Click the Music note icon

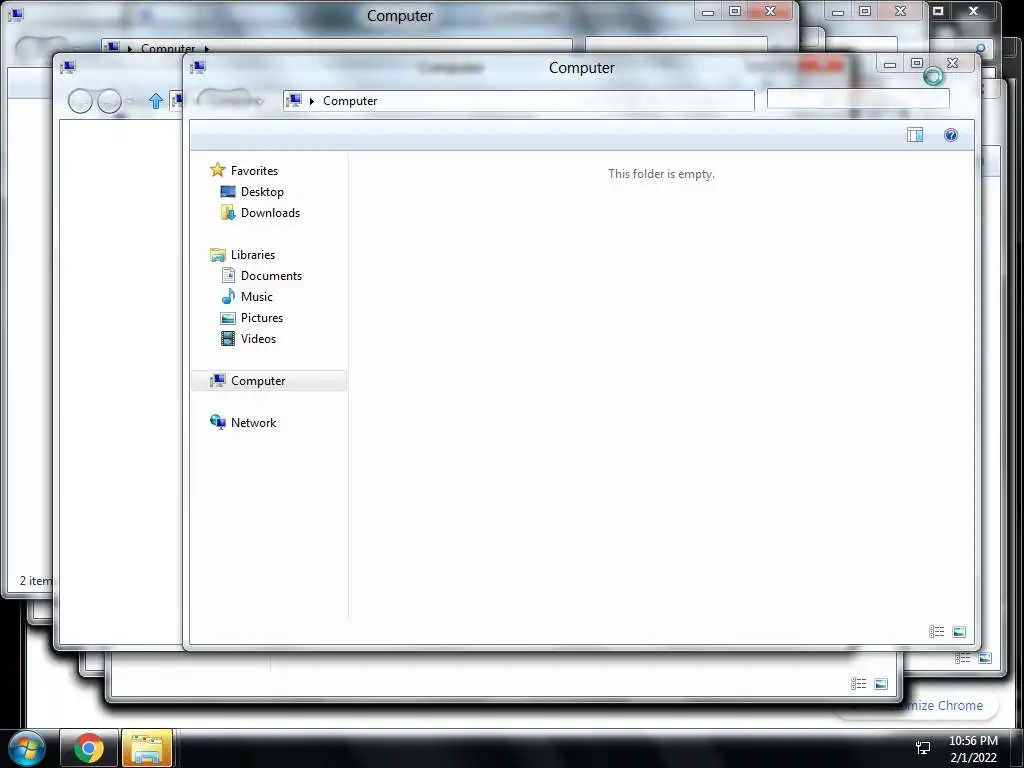pyautogui.click(x=228, y=296)
